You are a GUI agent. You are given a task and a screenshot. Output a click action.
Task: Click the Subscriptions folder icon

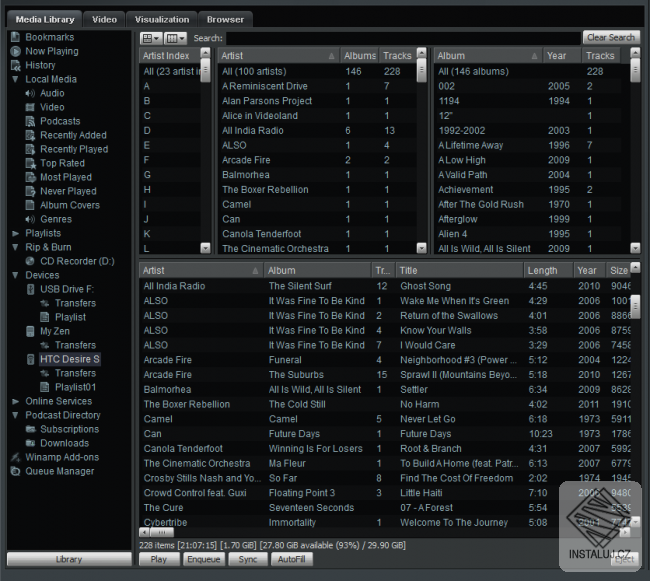[30, 429]
